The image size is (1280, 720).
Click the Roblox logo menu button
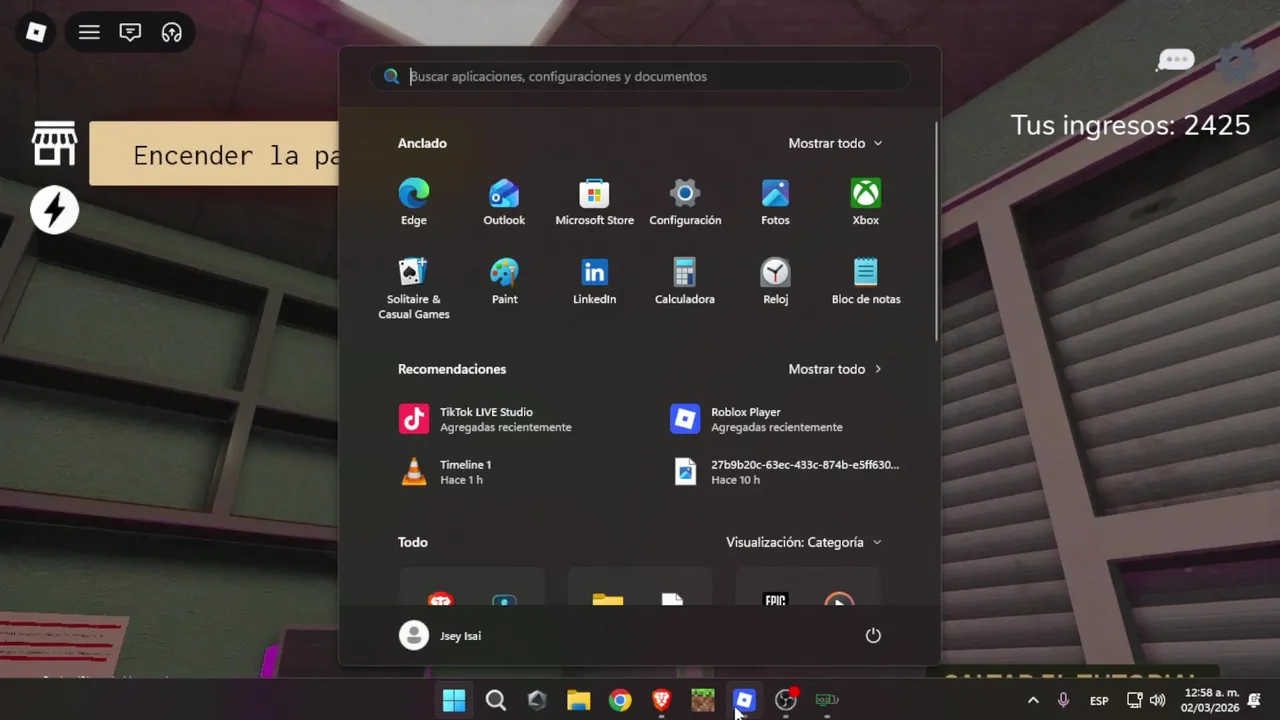point(36,32)
